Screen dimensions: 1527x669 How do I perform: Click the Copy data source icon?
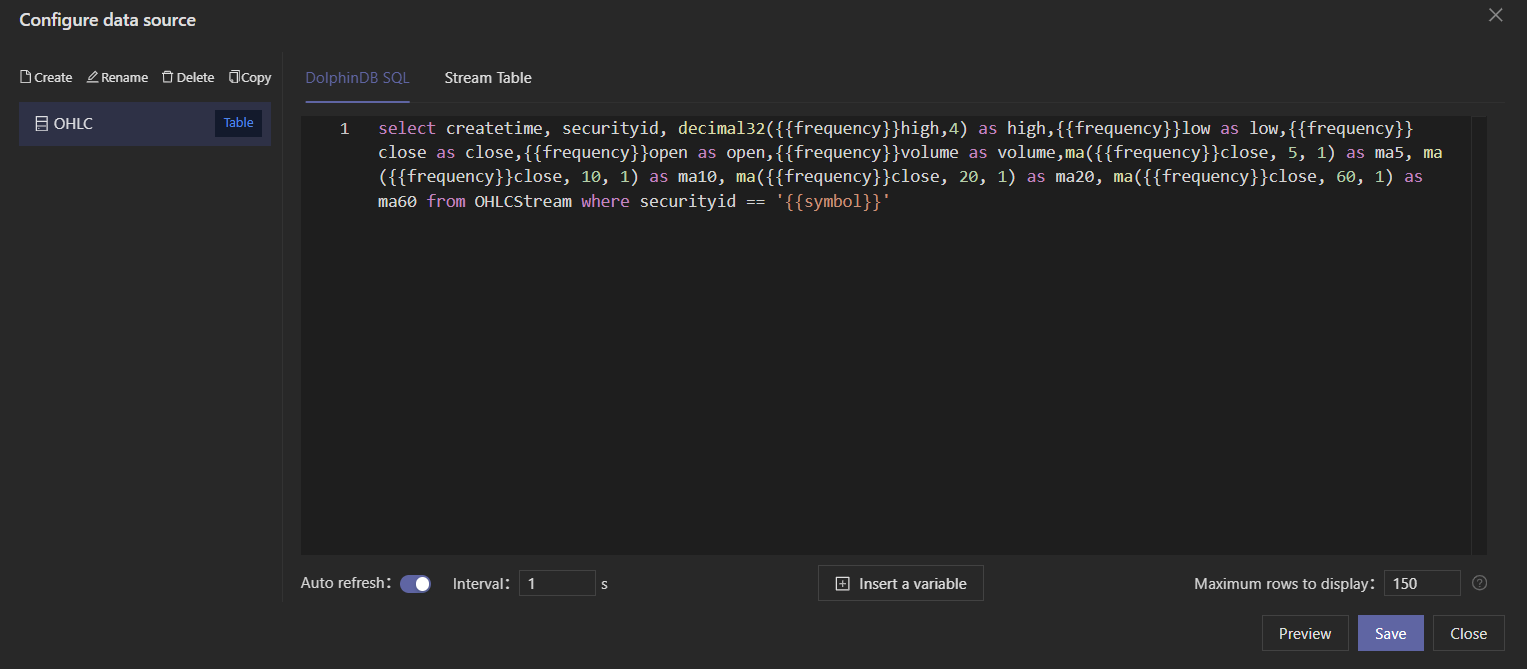point(234,77)
